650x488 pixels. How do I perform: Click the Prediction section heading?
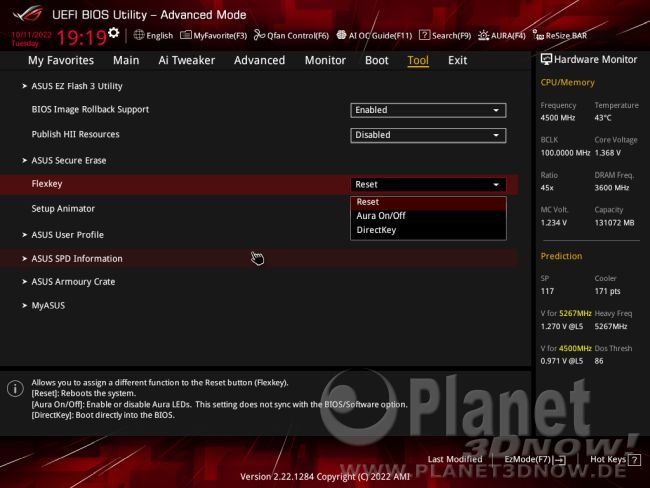(561, 256)
